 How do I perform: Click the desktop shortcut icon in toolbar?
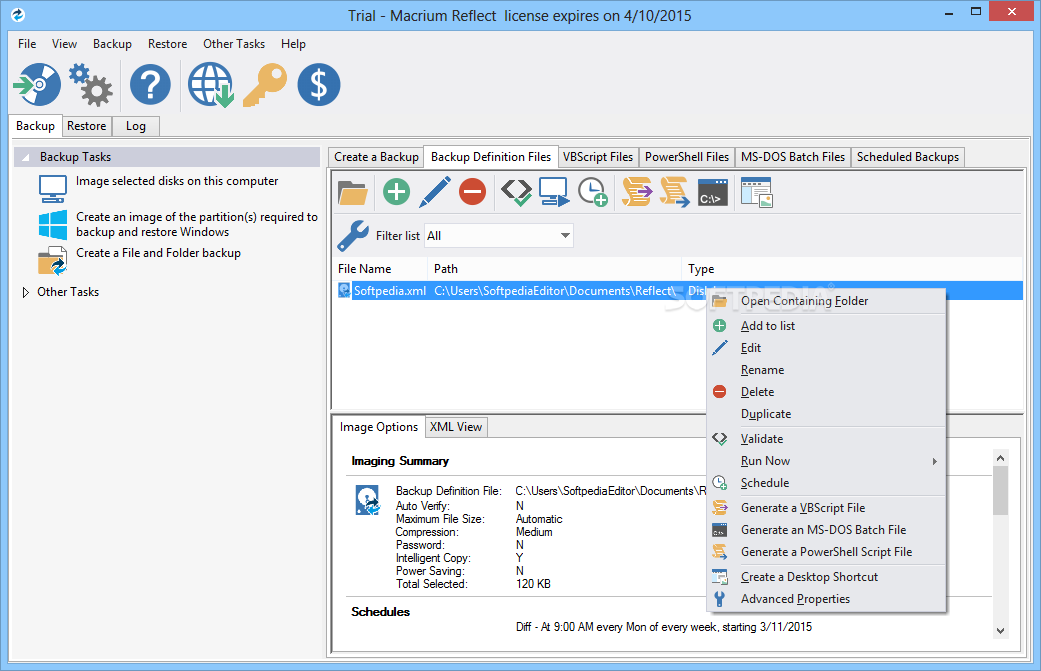[756, 192]
